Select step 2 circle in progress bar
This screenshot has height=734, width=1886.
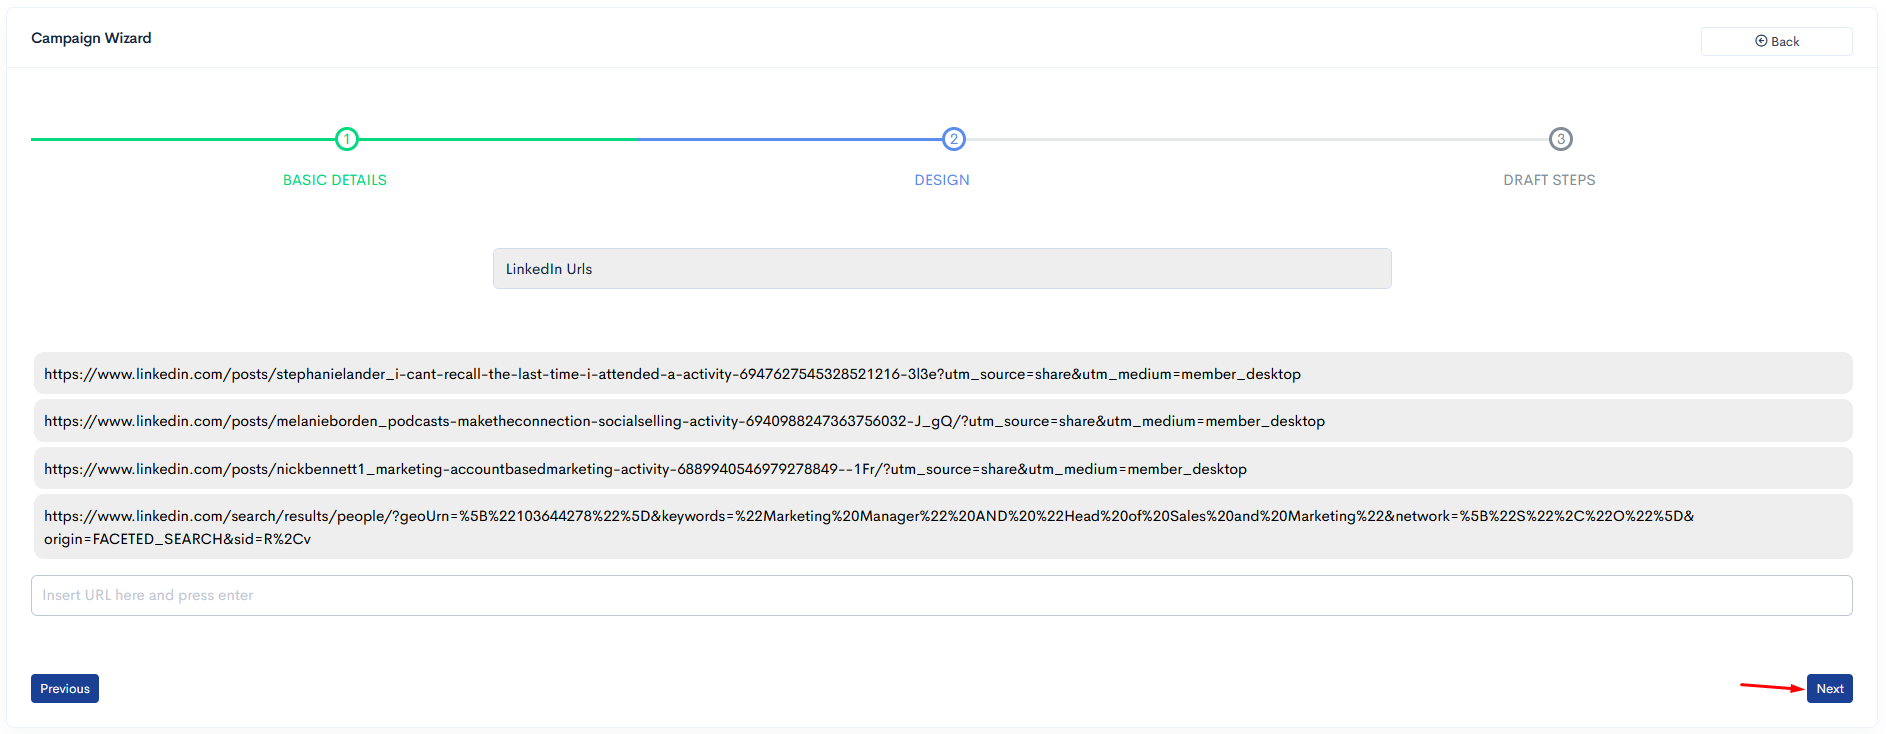coord(954,139)
